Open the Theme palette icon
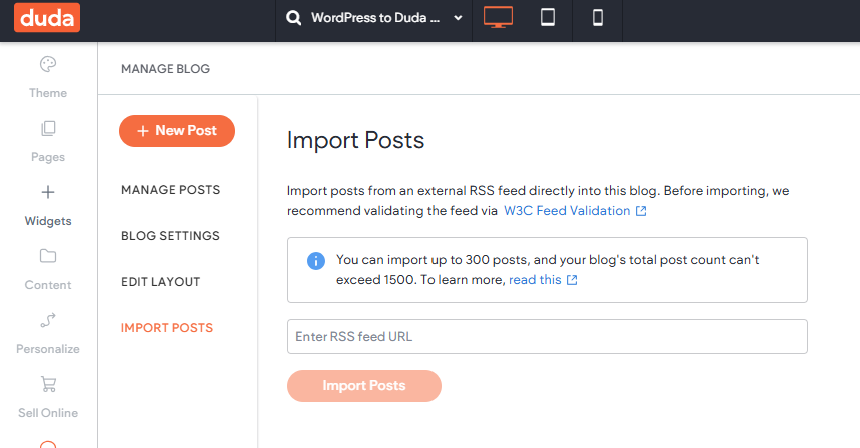The height and width of the screenshot is (448, 860). coord(48,64)
